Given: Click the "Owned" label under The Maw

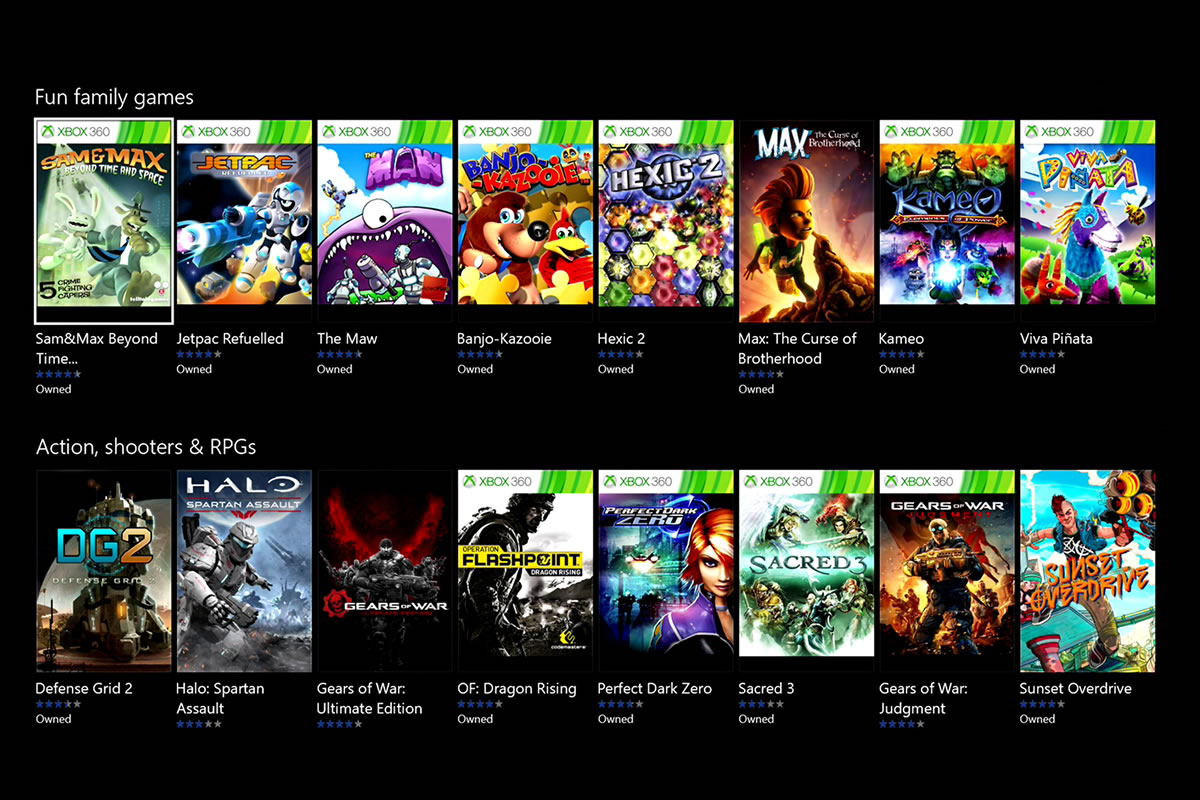Looking at the screenshot, I should (x=335, y=369).
